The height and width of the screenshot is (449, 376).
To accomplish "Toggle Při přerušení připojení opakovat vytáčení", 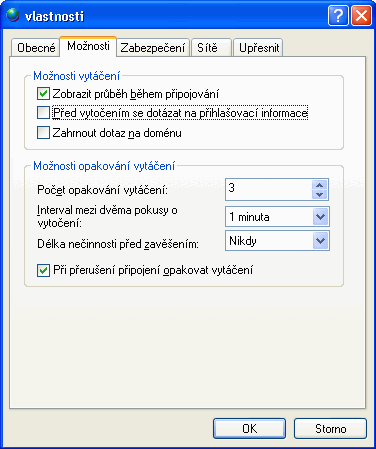I will click(x=43, y=270).
